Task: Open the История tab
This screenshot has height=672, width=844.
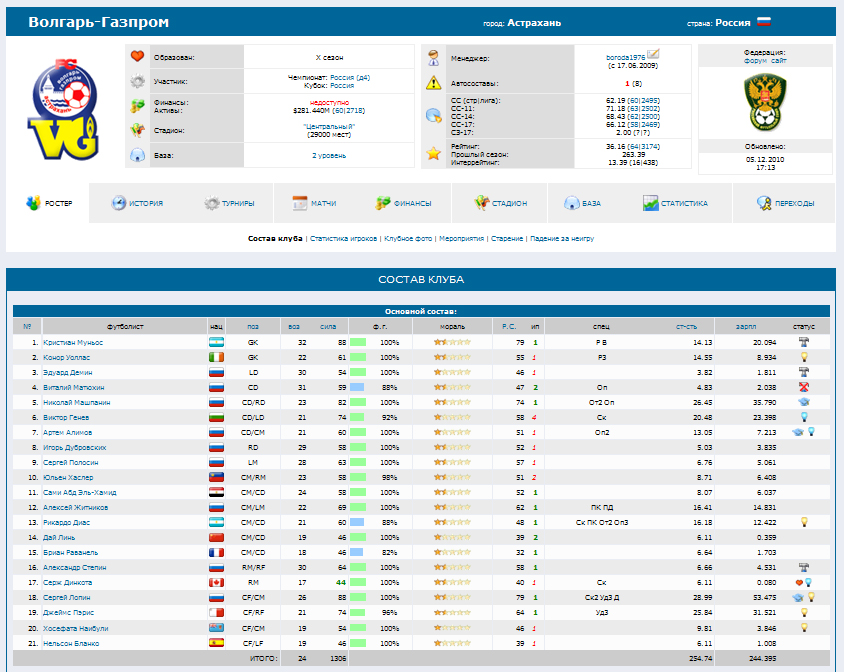Action: (136, 203)
